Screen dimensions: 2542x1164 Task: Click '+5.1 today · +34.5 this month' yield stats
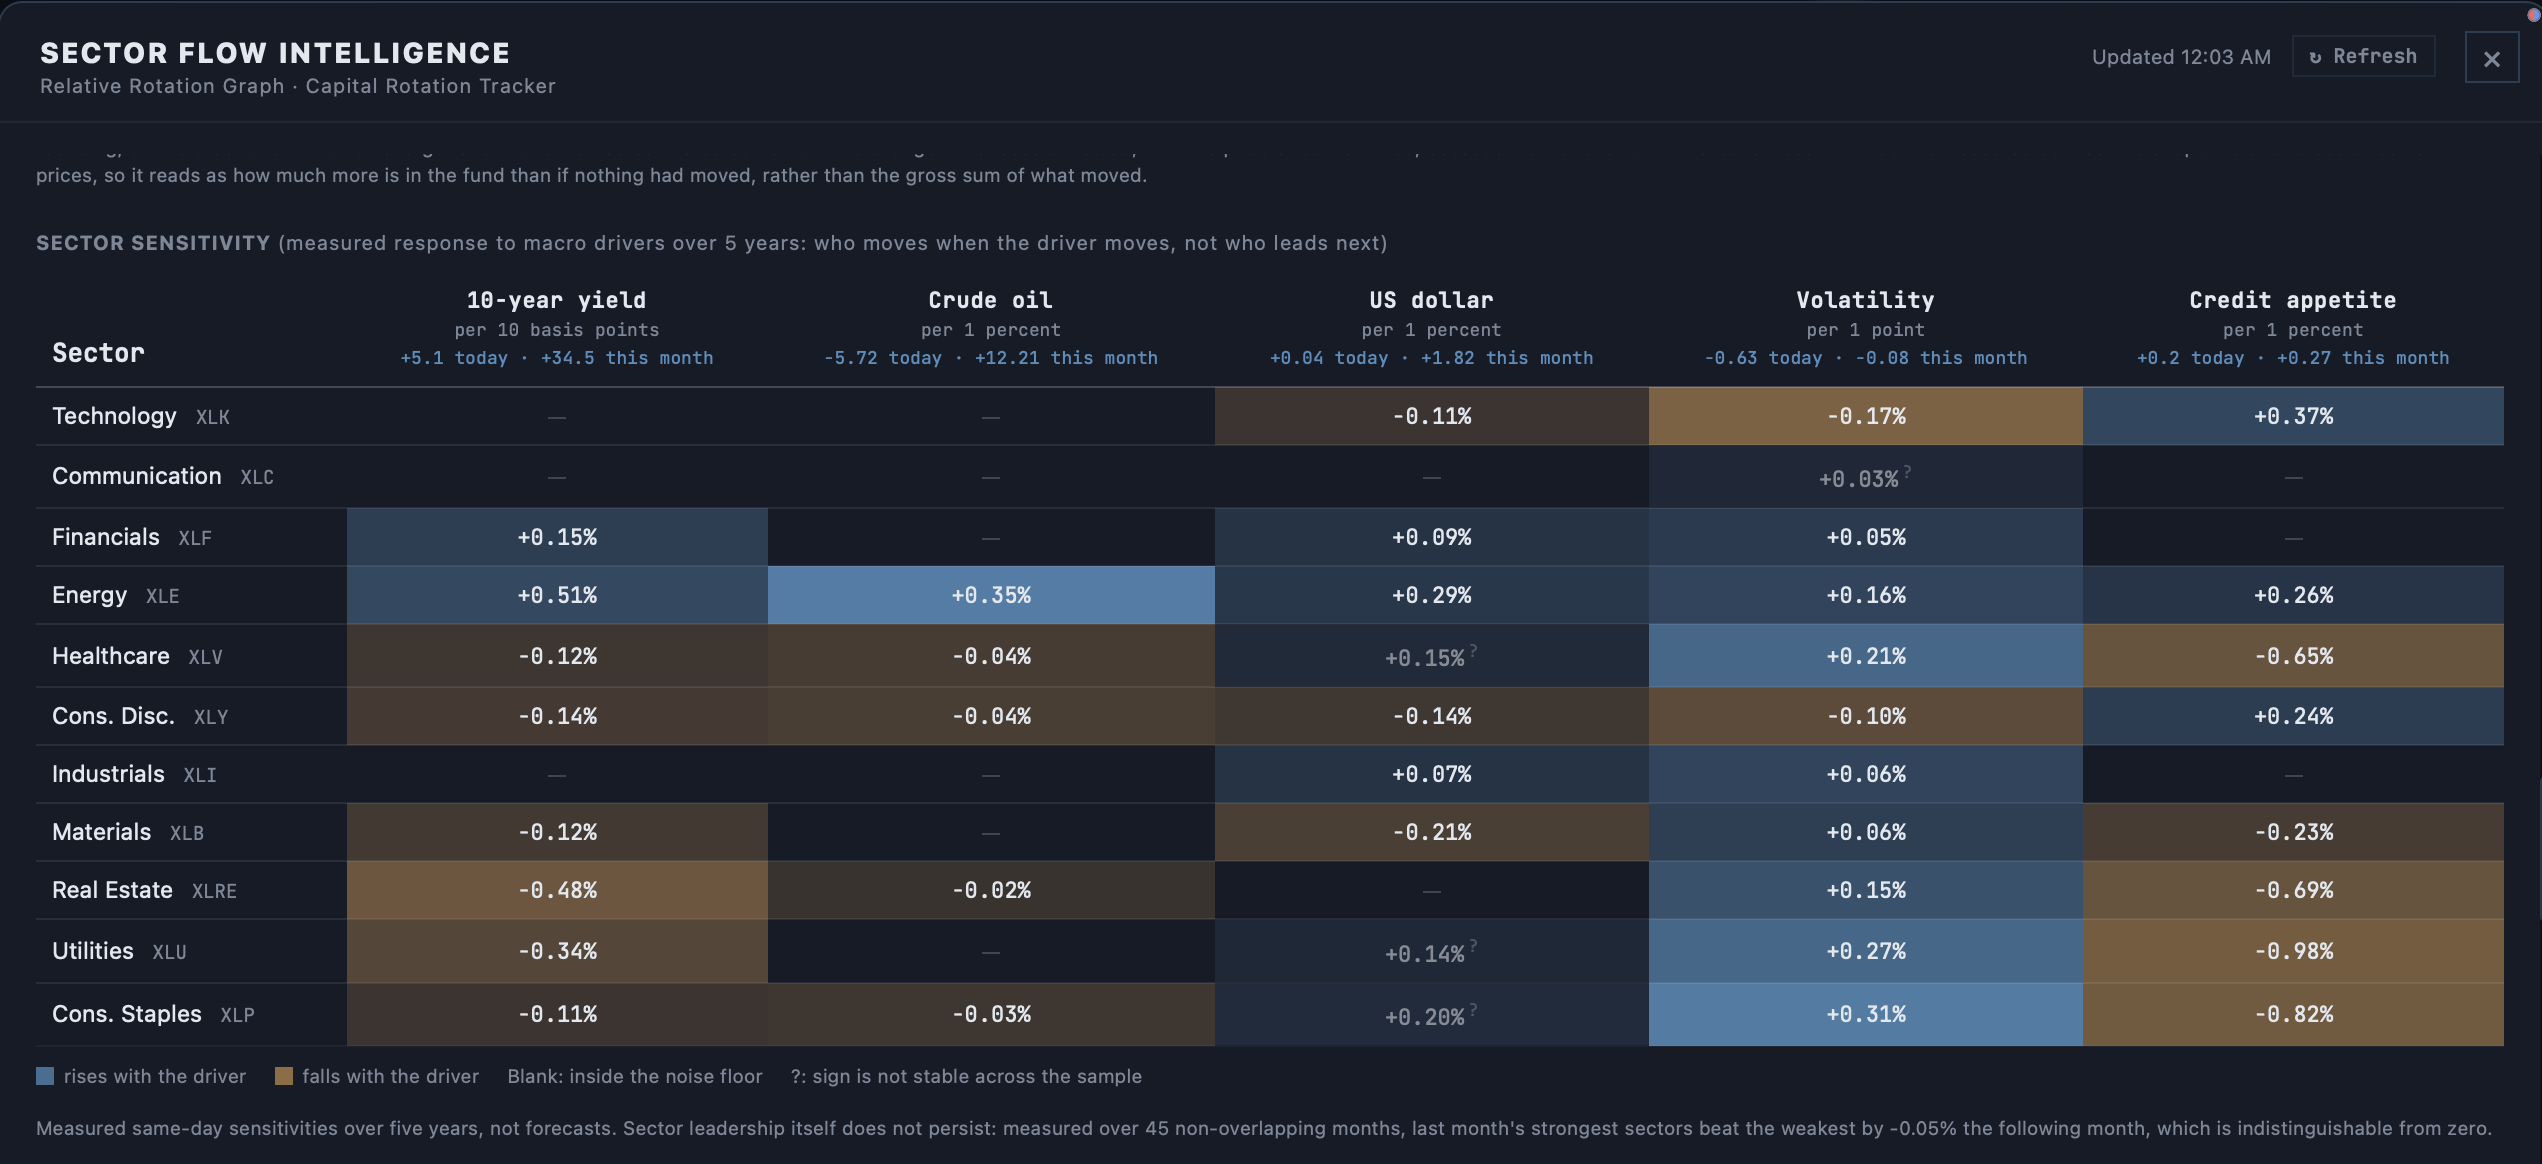(557, 358)
